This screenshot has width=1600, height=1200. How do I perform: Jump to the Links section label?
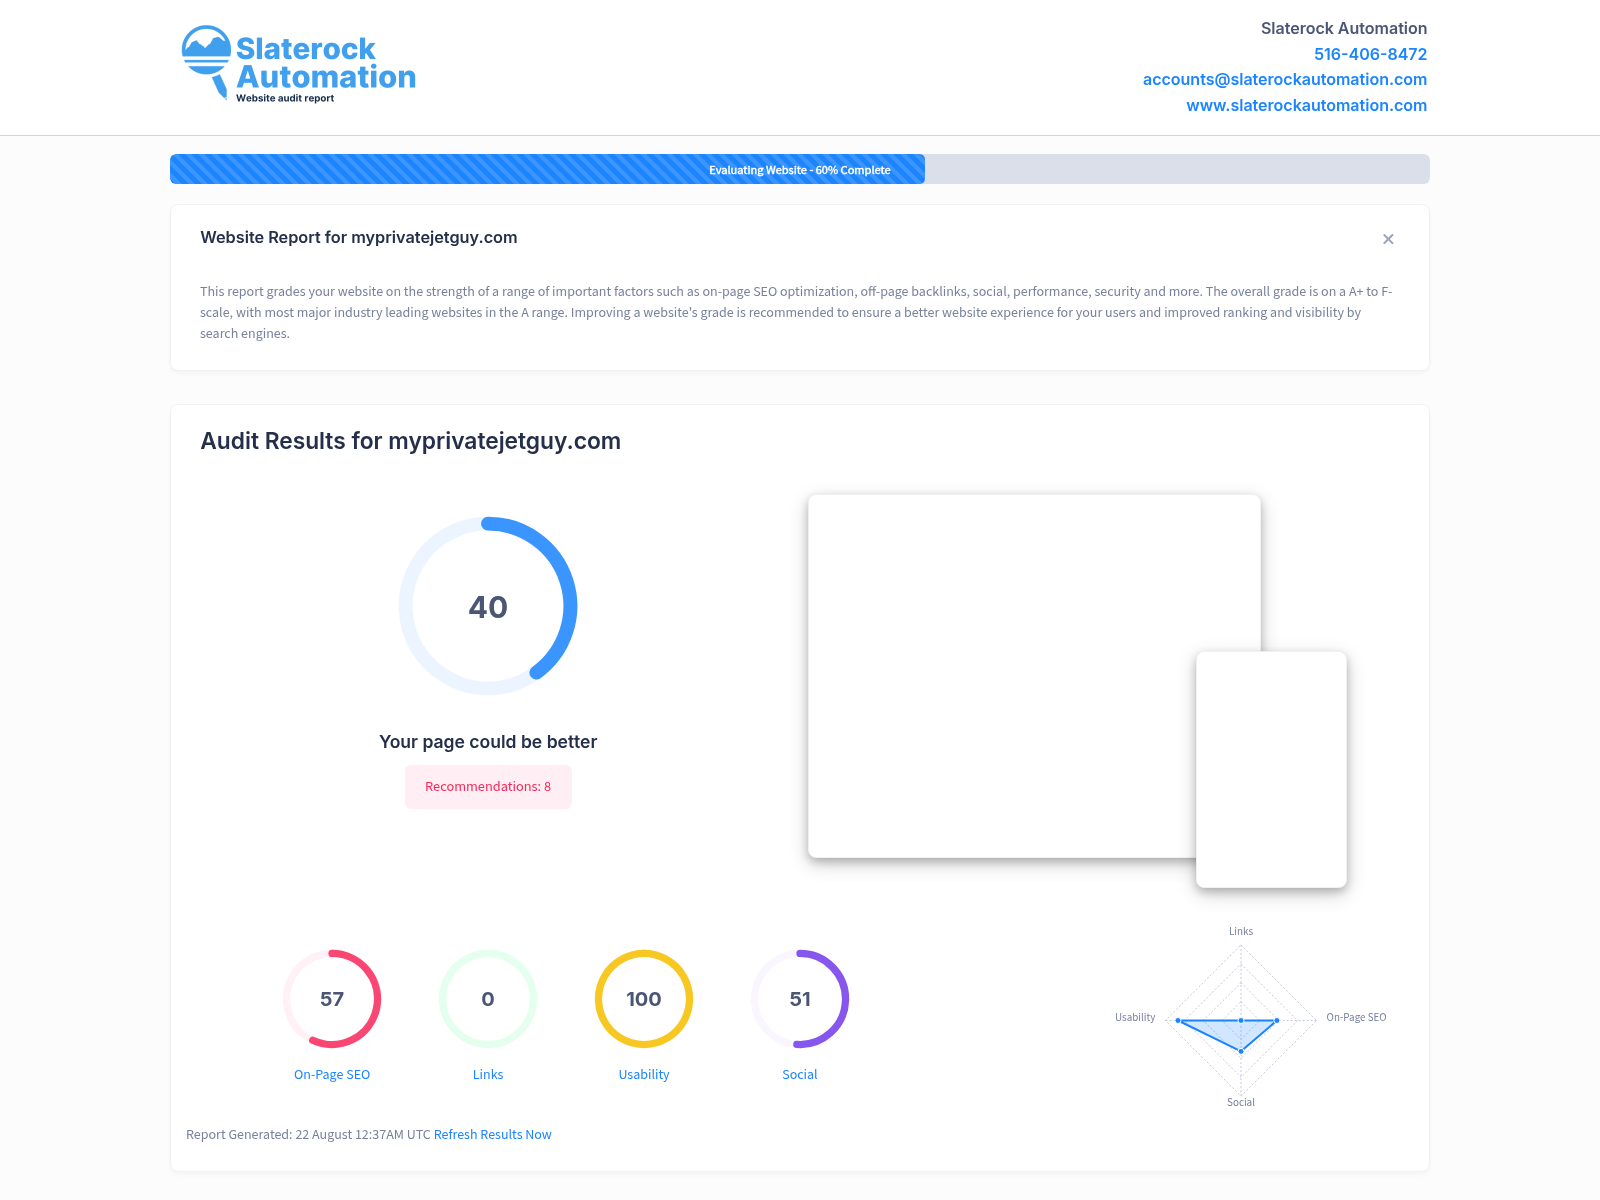[488, 1074]
